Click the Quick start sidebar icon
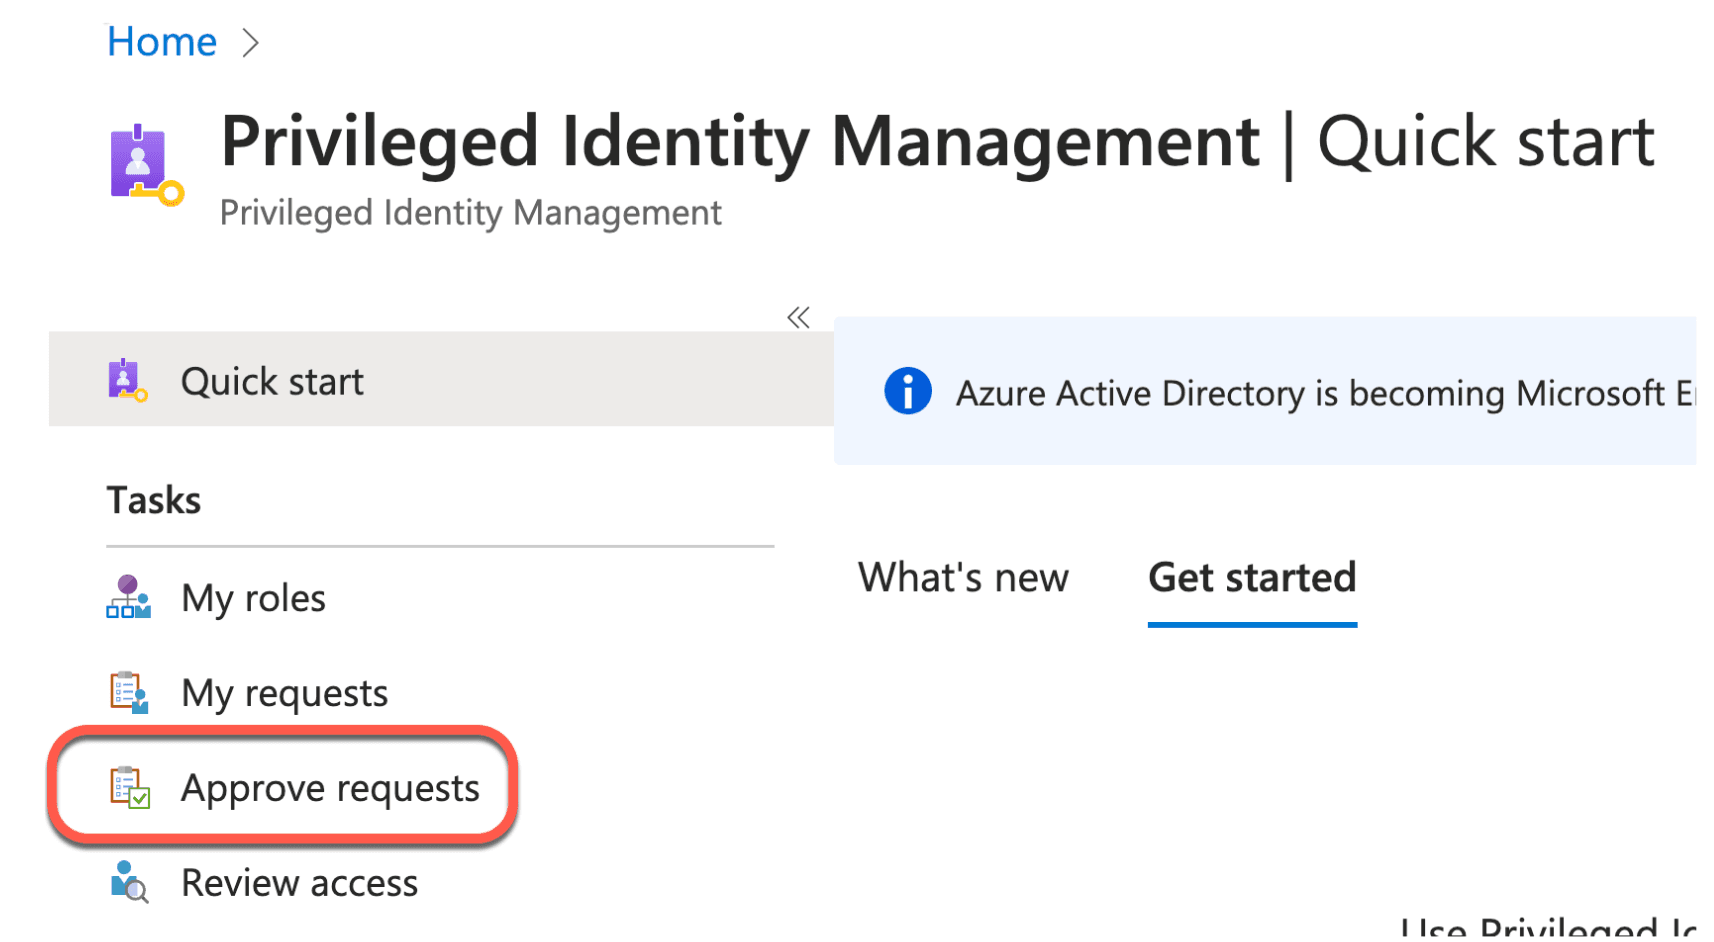Screen dimensions: 1714x942 coord(127,380)
